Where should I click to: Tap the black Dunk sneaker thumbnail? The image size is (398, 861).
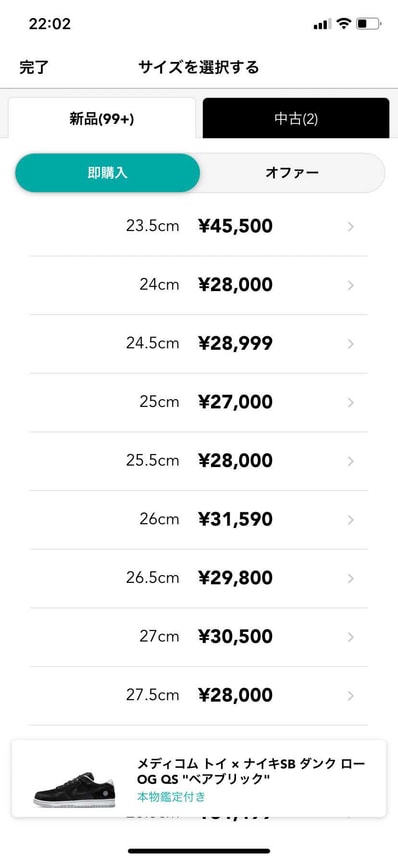pyautogui.click(x=75, y=789)
